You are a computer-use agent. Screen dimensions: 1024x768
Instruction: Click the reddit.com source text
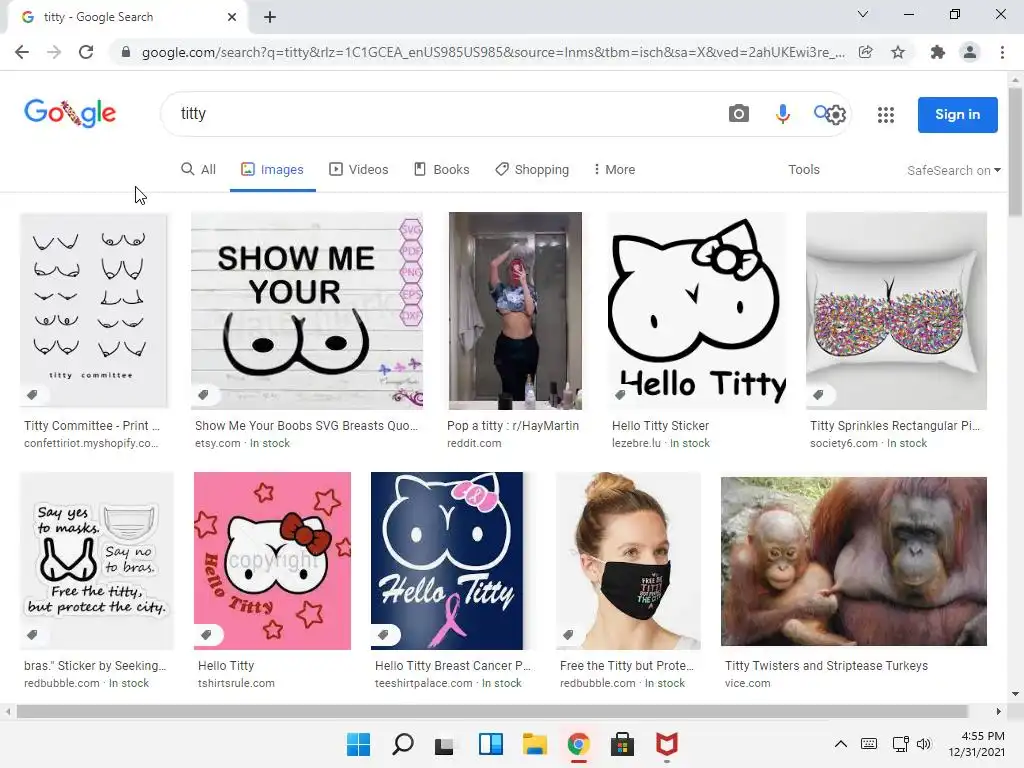(x=474, y=443)
